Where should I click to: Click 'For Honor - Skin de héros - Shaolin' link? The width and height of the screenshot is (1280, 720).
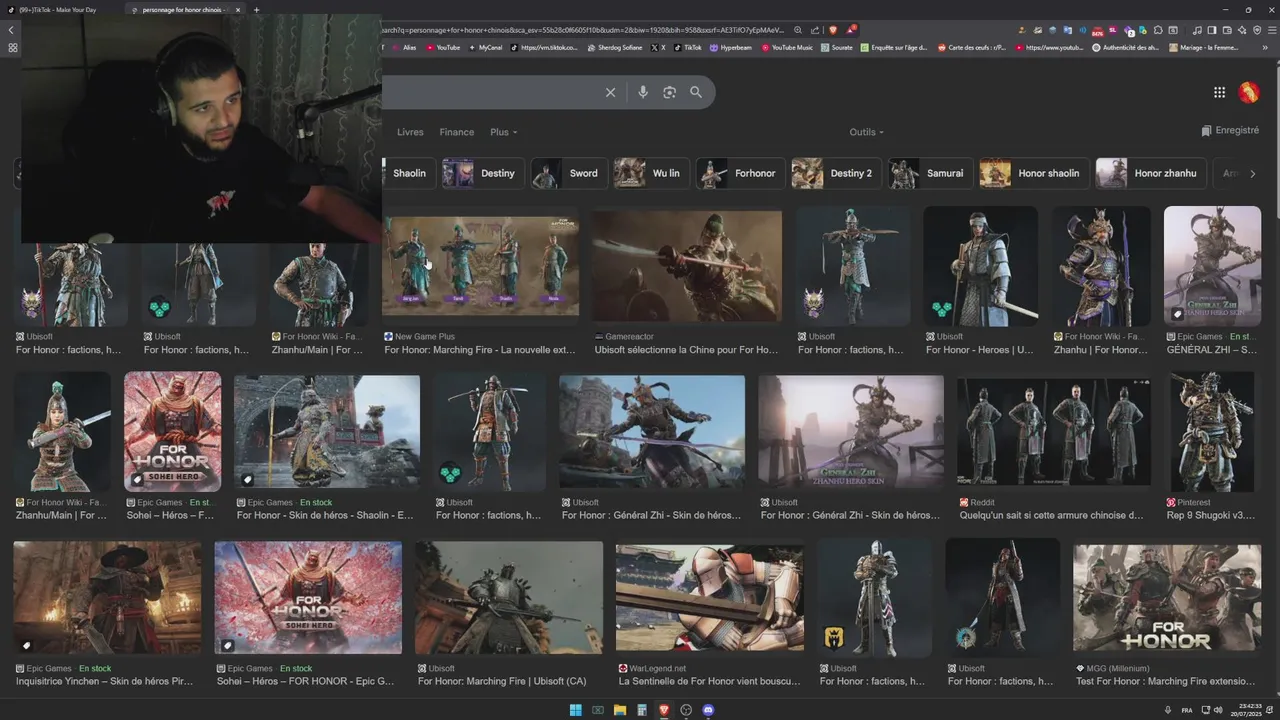[x=325, y=515]
